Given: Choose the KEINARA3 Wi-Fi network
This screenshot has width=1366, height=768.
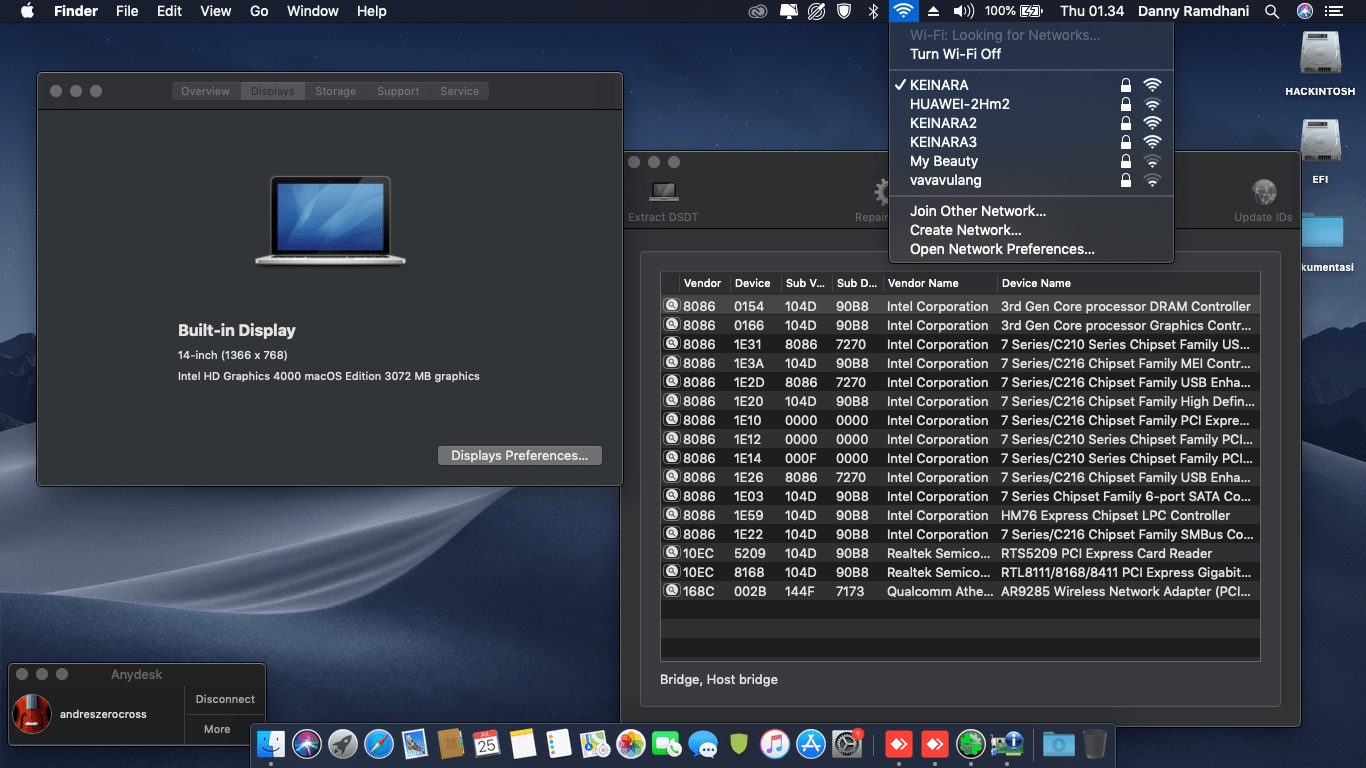Looking at the screenshot, I should click(1031, 142).
